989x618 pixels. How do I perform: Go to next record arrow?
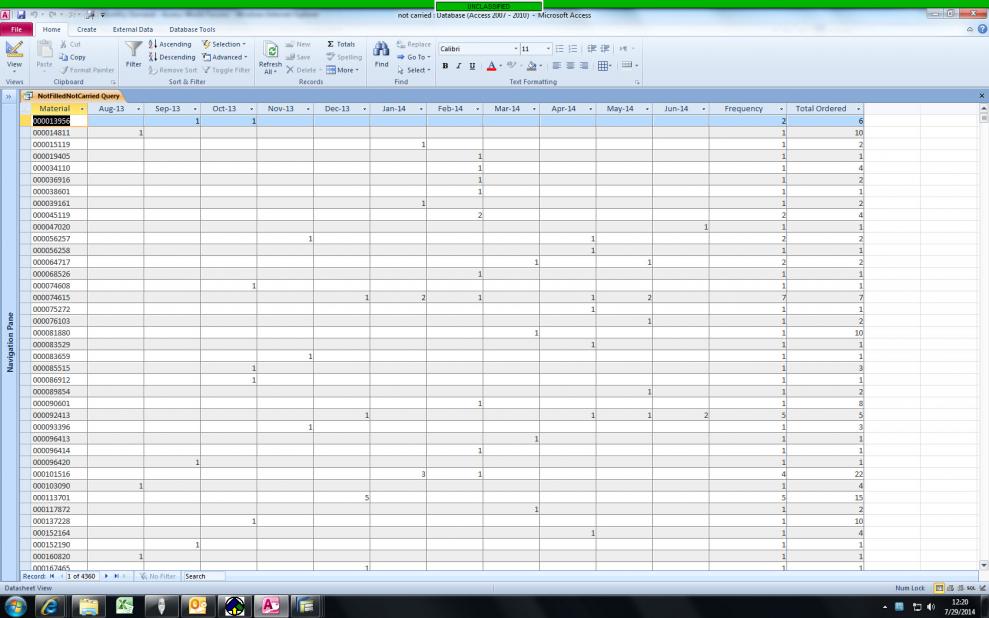tap(106, 576)
